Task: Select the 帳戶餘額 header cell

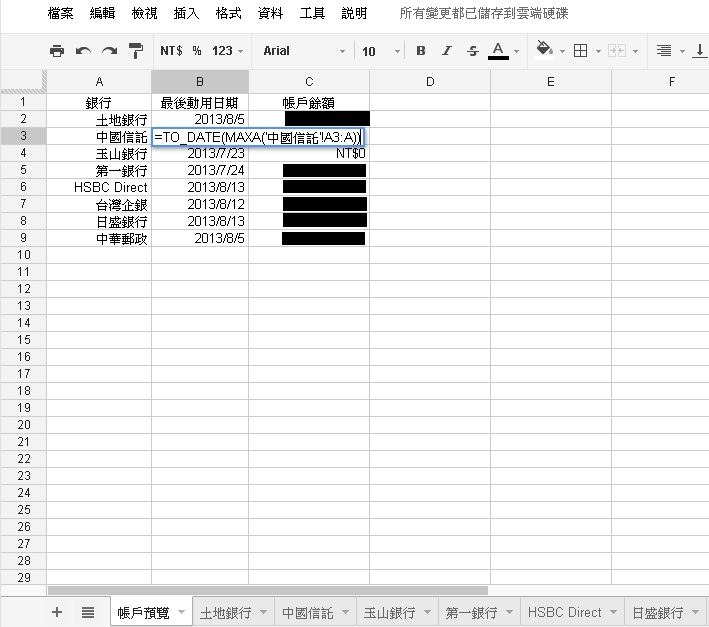Action: (309, 103)
